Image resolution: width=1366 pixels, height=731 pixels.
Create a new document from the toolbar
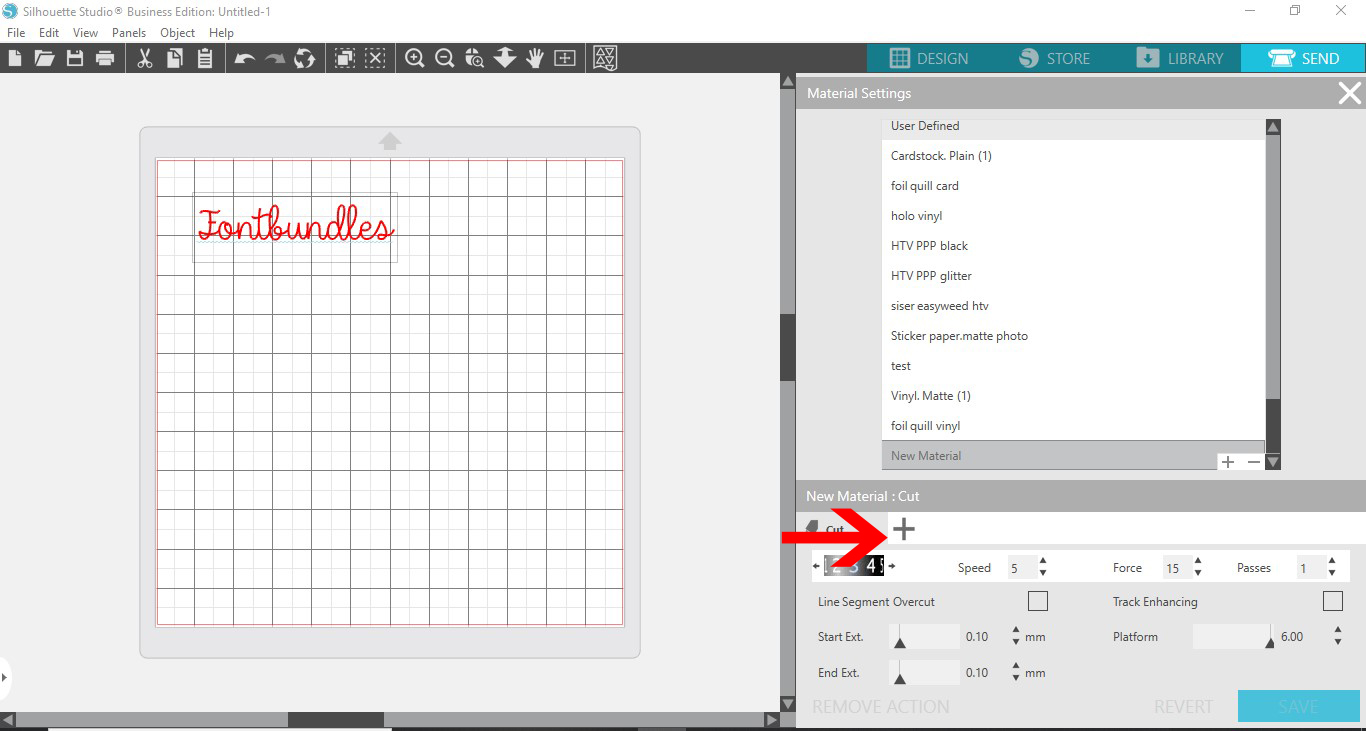pyautogui.click(x=15, y=58)
